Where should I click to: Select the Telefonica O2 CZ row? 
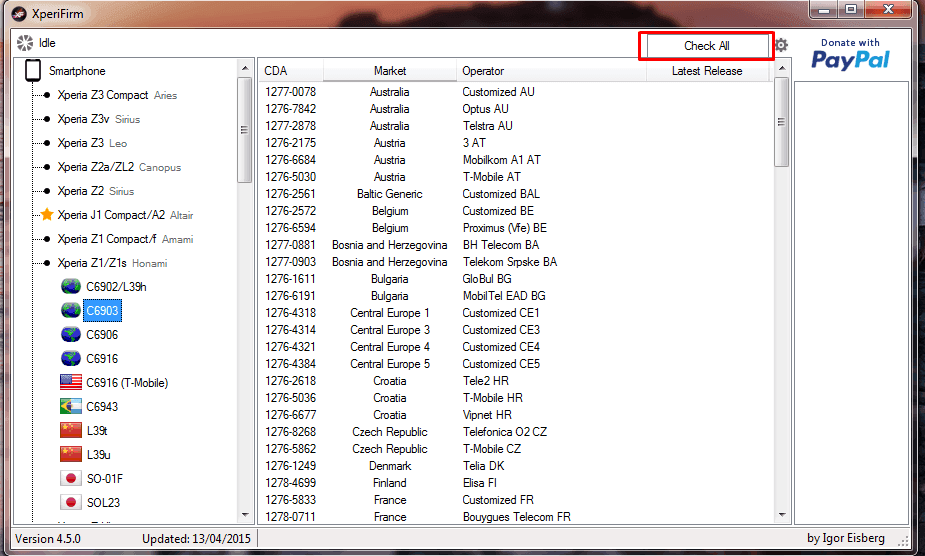(516, 432)
